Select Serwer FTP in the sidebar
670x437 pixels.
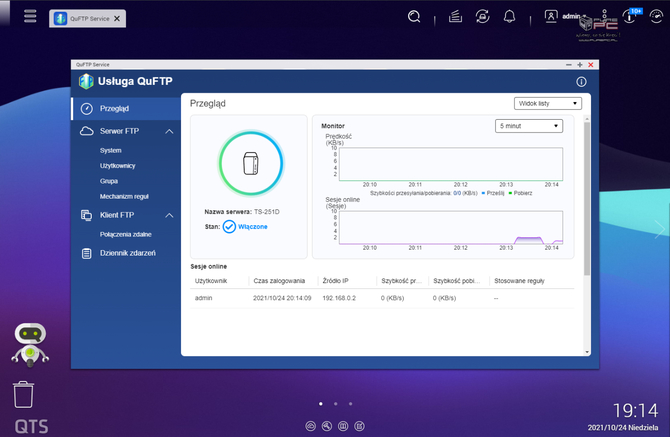click(x=119, y=131)
